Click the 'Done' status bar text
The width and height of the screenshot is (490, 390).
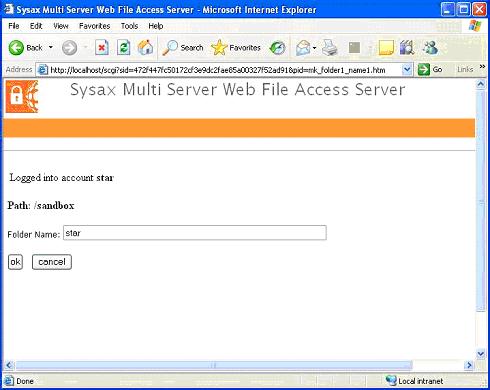pyautogui.click(x=25, y=381)
